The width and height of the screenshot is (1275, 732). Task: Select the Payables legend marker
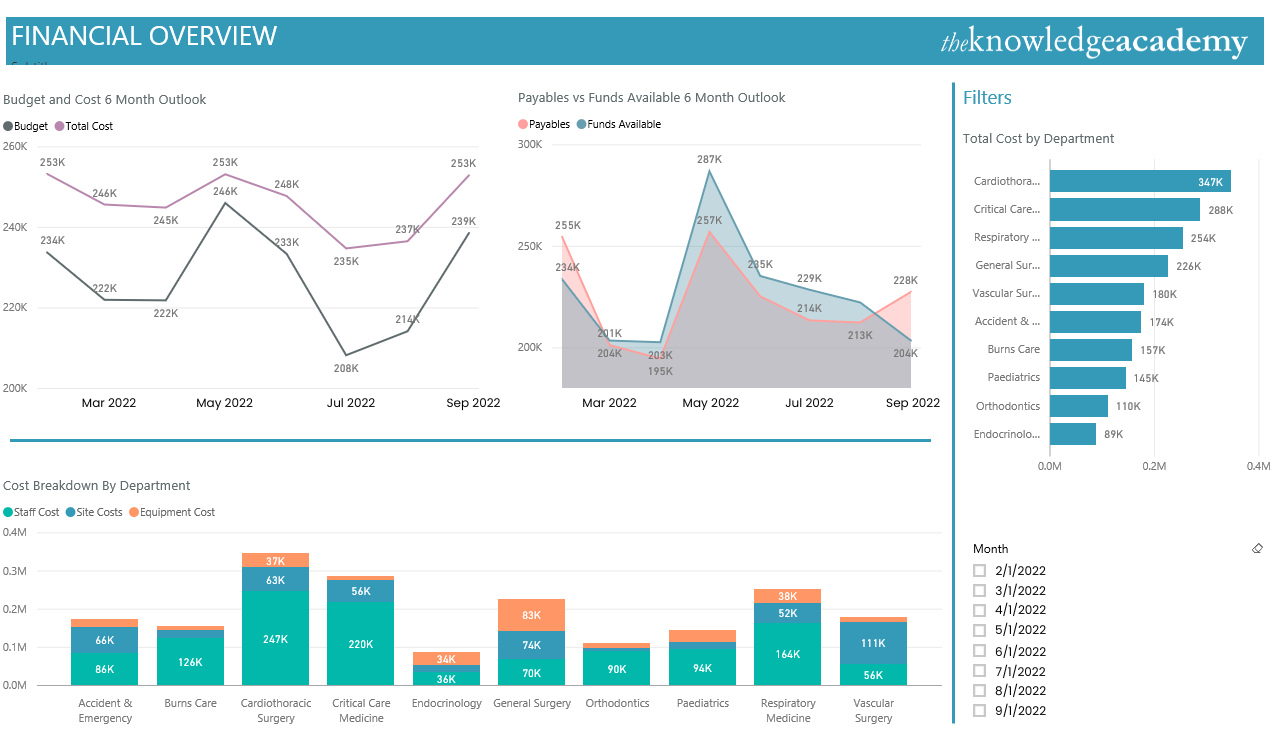coord(522,123)
